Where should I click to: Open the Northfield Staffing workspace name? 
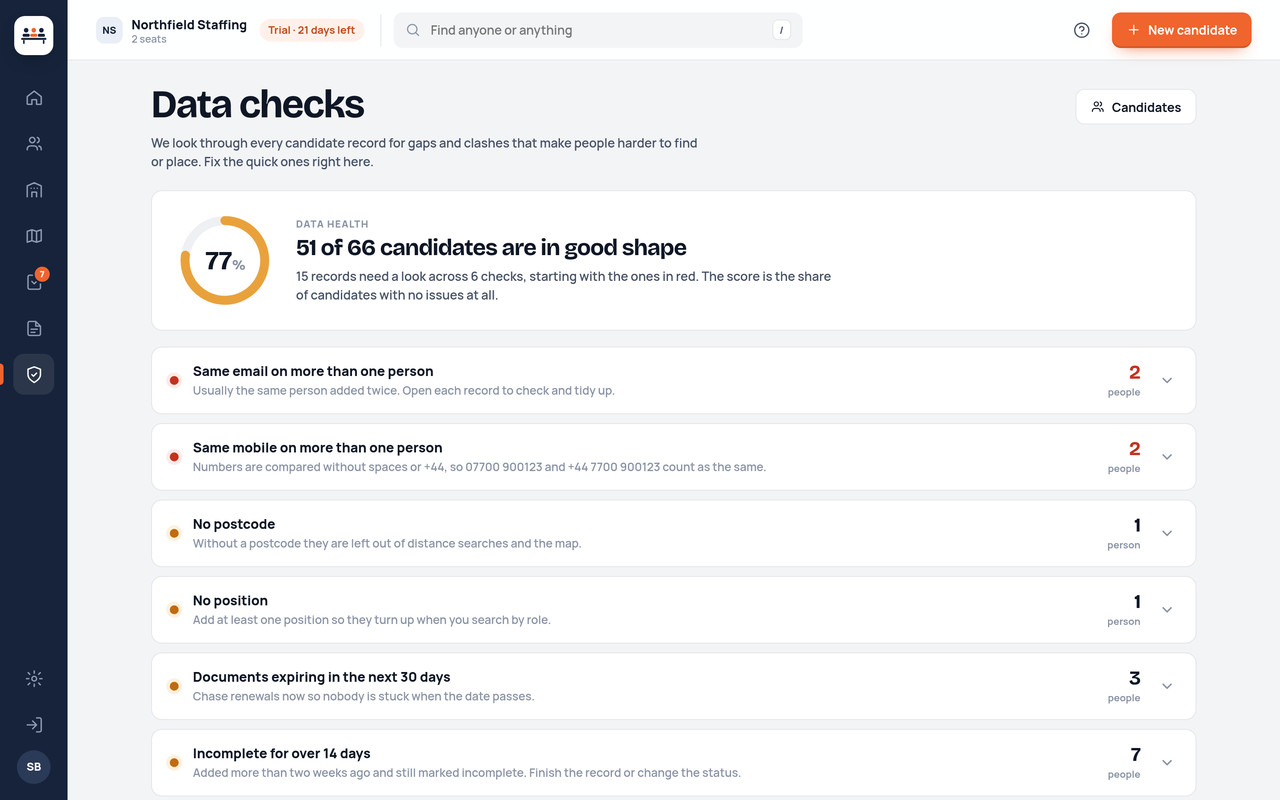pos(189,25)
